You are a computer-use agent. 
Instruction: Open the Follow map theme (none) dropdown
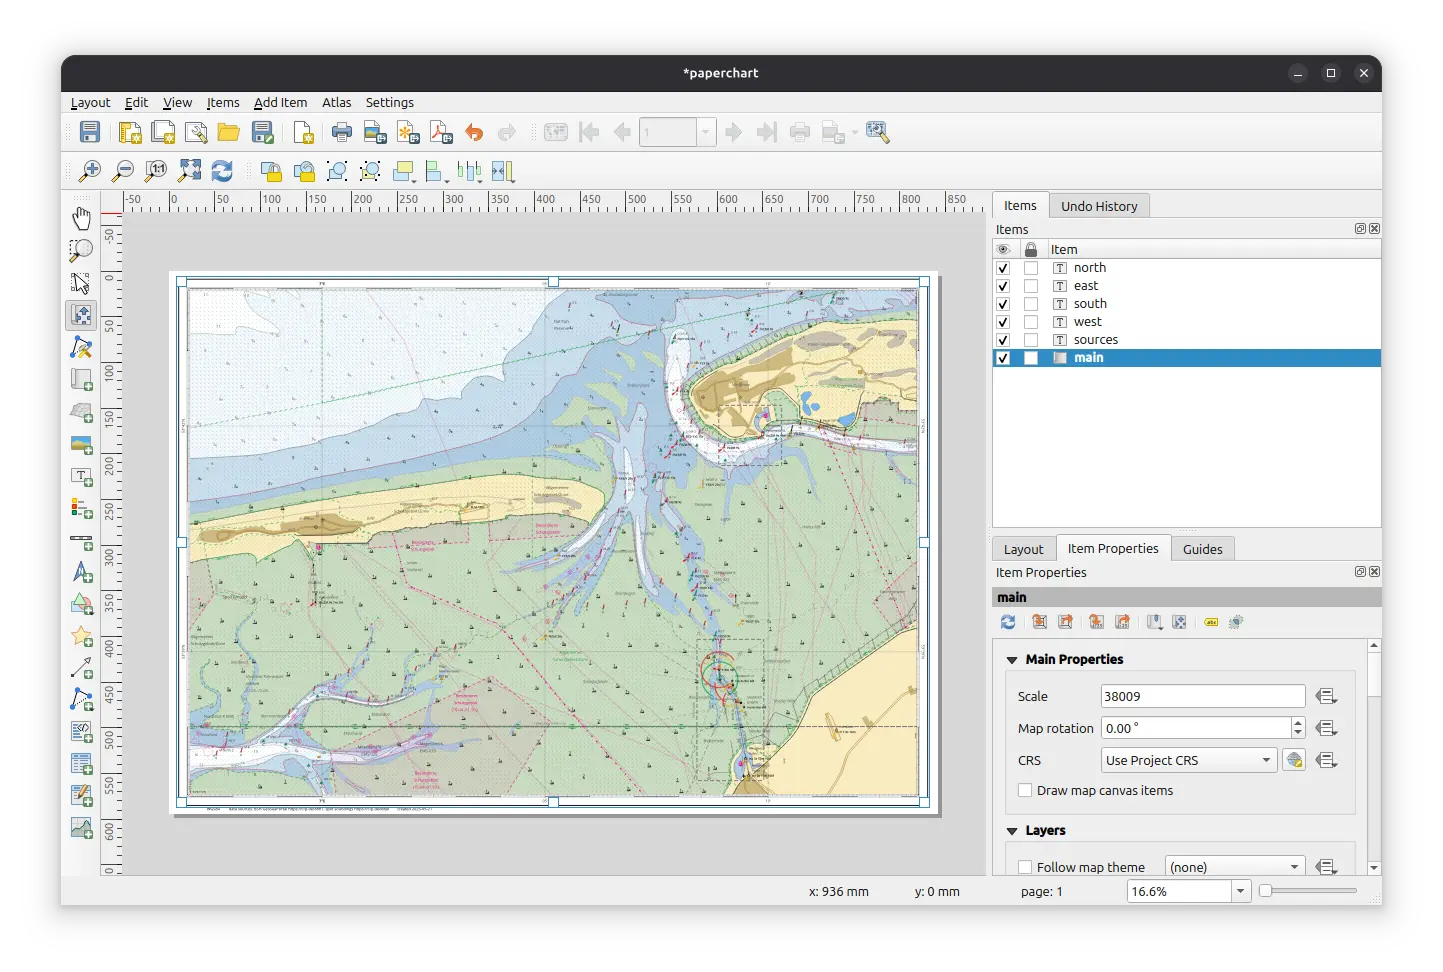point(1235,867)
